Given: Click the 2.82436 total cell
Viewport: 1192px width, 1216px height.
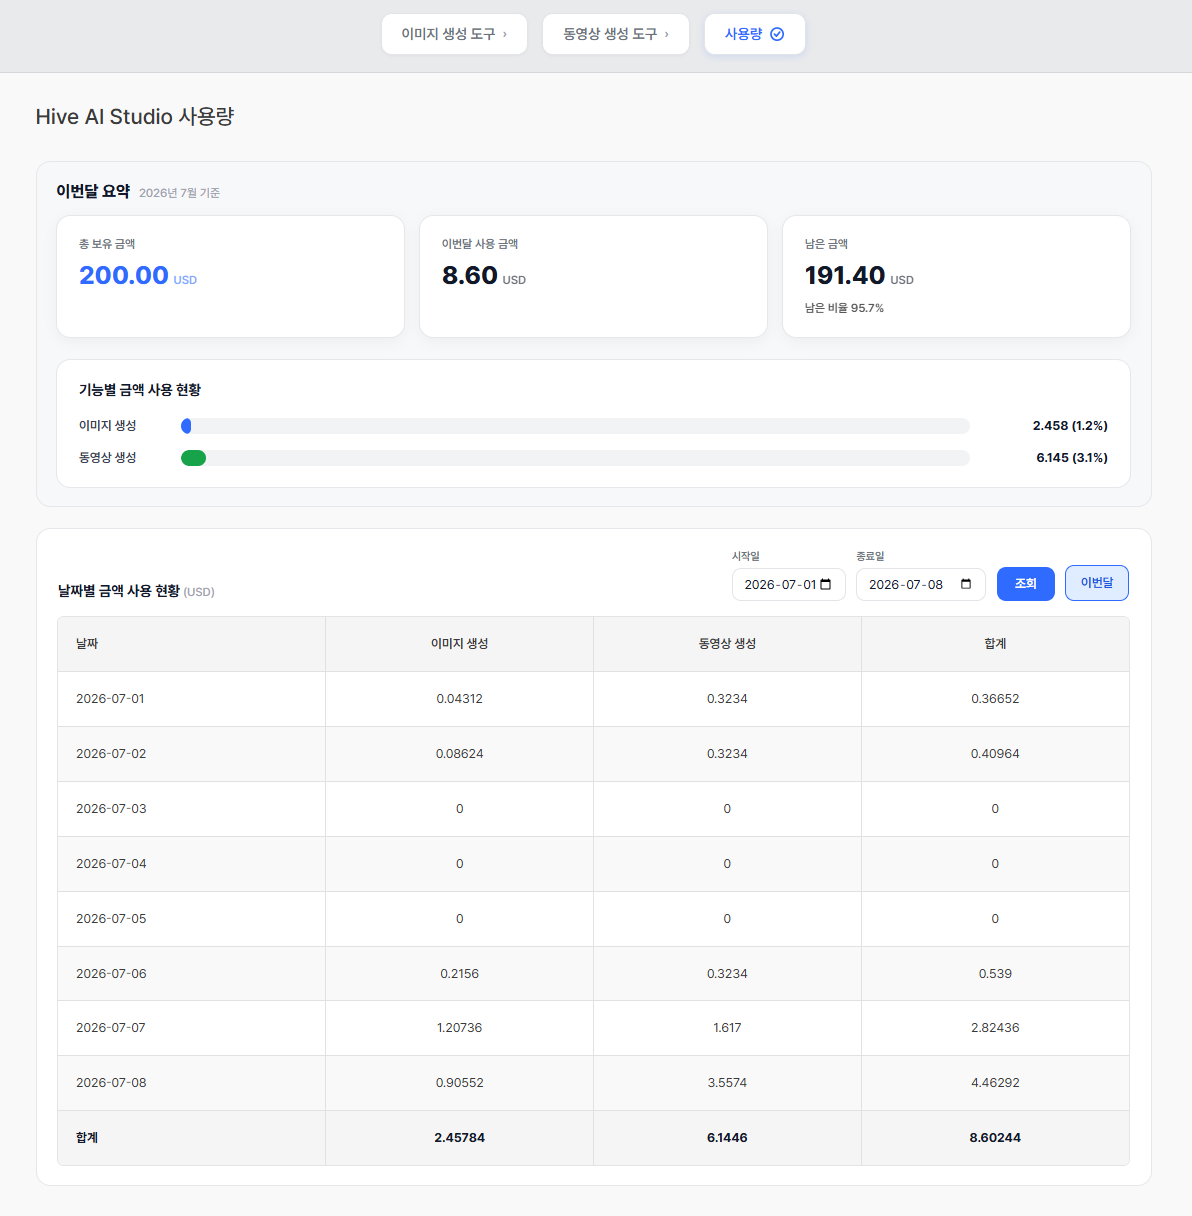Looking at the screenshot, I should tap(995, 1028).
